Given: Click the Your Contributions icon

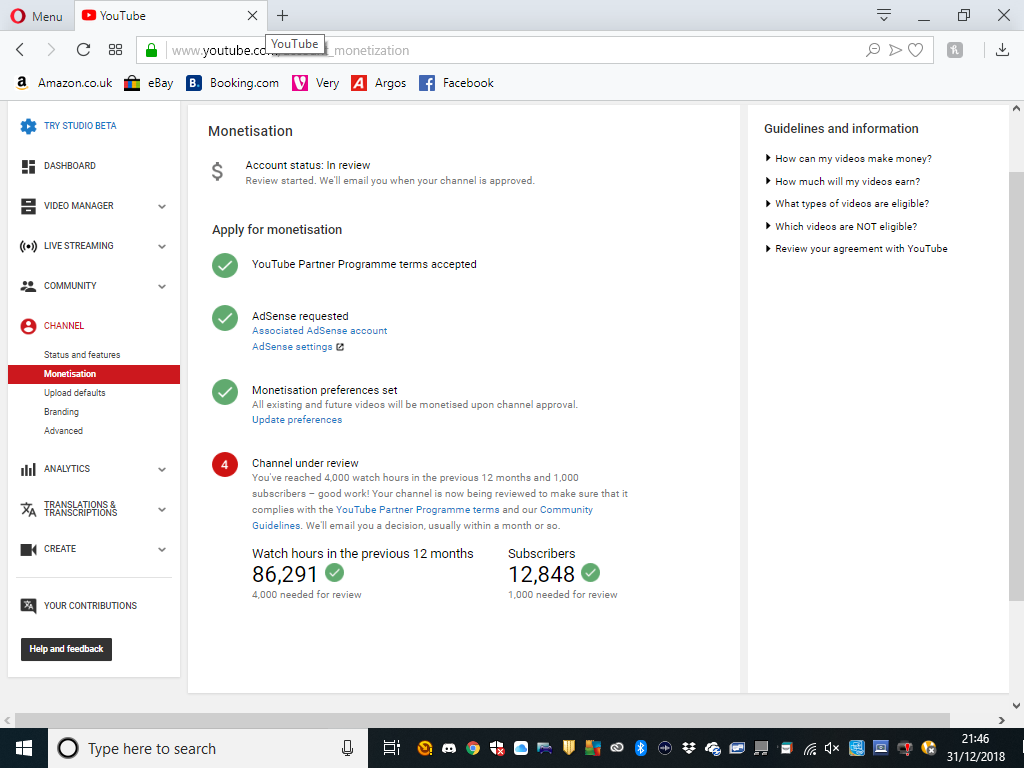Looking at the screenshot, I should (28, 606).
